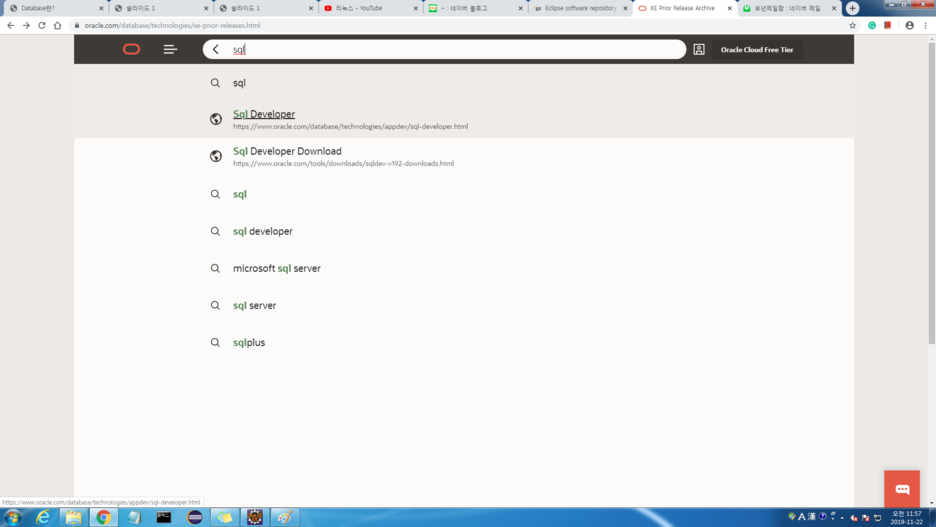Click the red extension icon

[888, 26]
